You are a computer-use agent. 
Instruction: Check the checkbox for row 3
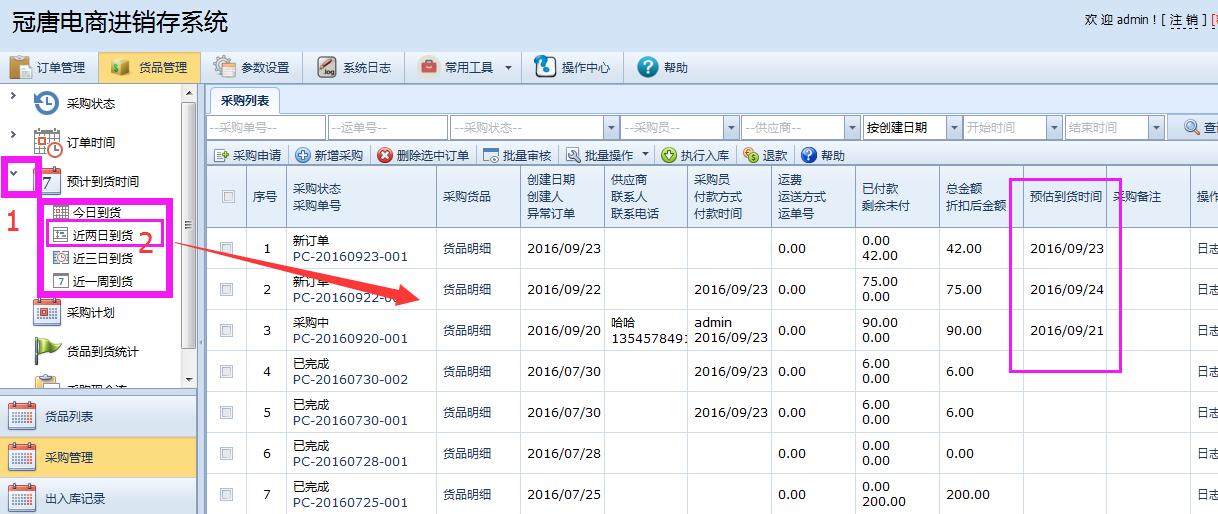click(226, 330)
